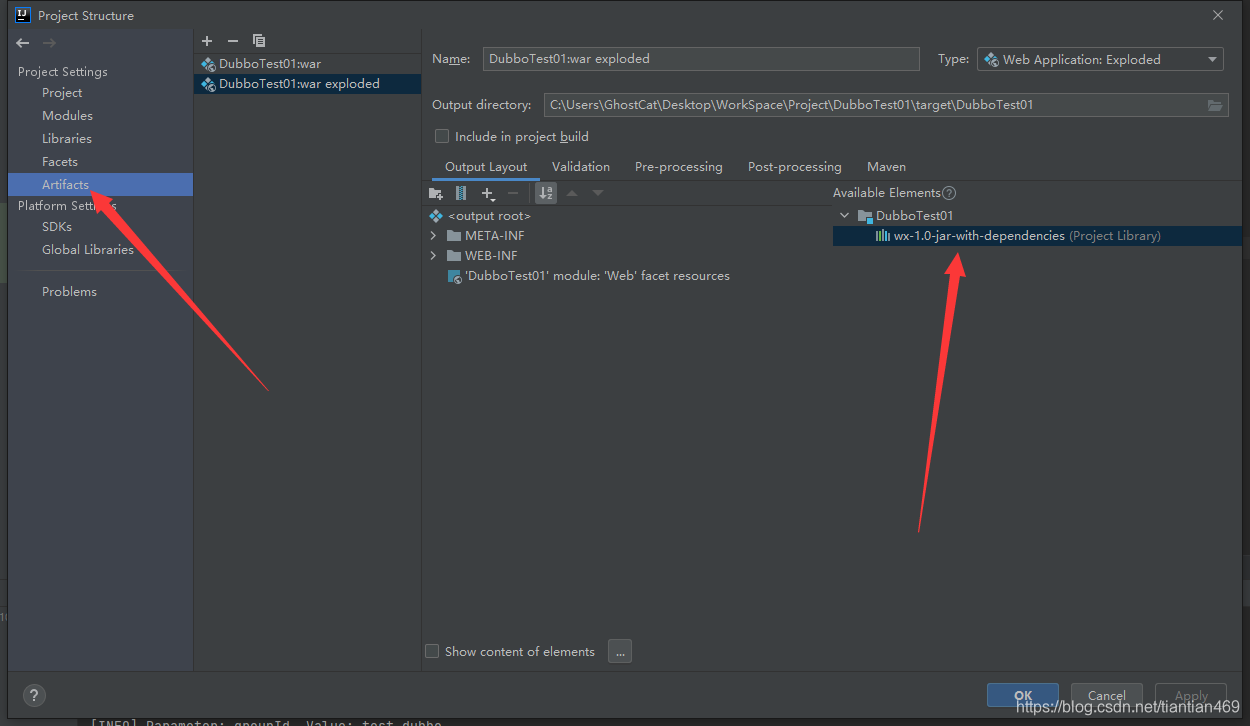The image size is (1250, 726).
Task: Open Modules settings page
Action: [67, 116]
